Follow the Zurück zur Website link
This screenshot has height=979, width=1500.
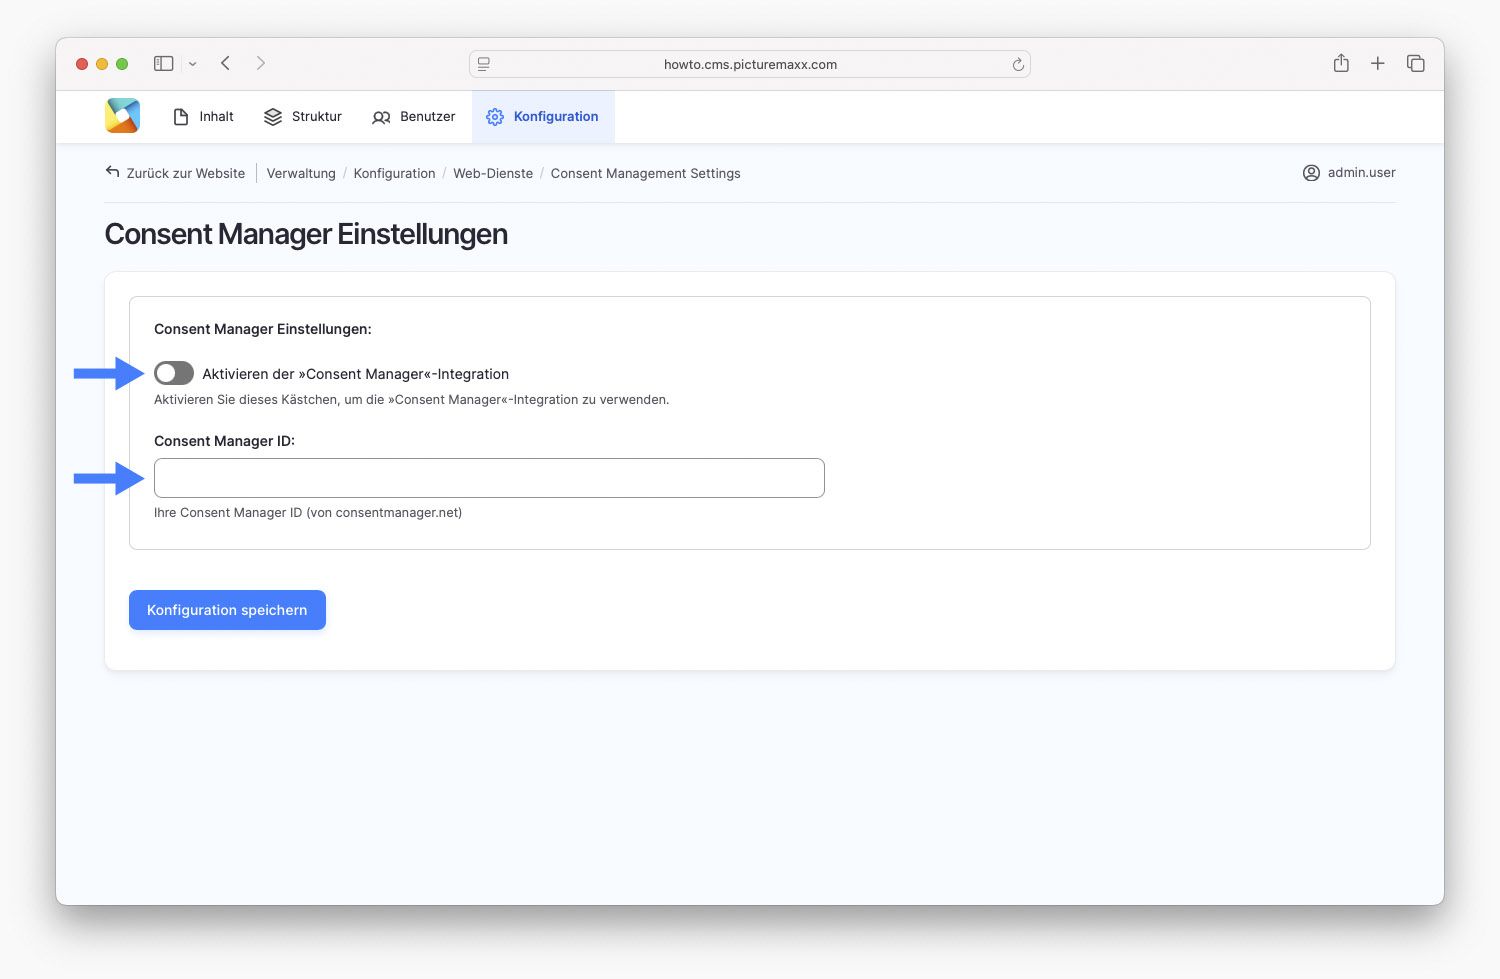pyautogui.click(x=176, y=173)
